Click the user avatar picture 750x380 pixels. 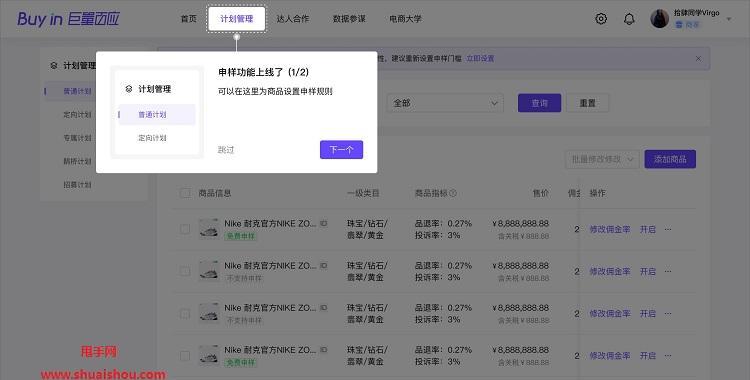(659, 19)
